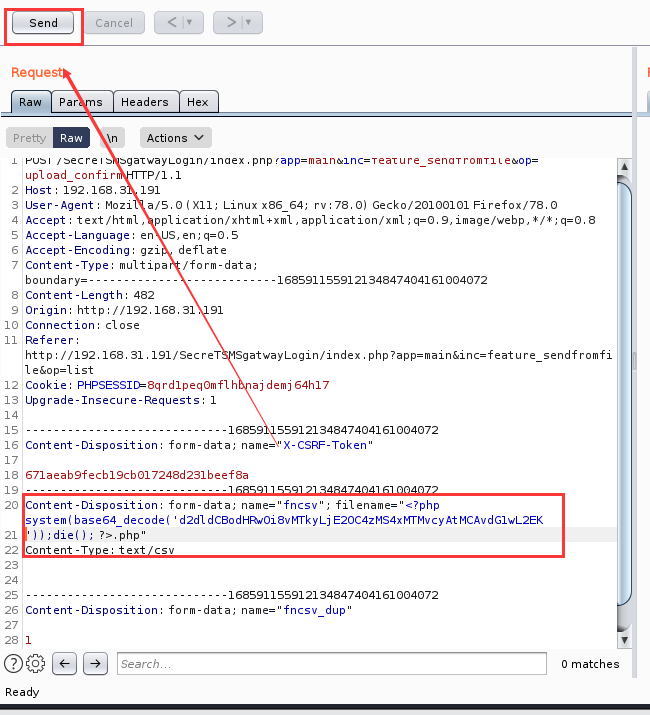The width and height of the screenshot is (650, 715).
Task: Click the Accept-Encoding header line
Action: point(126,250)
